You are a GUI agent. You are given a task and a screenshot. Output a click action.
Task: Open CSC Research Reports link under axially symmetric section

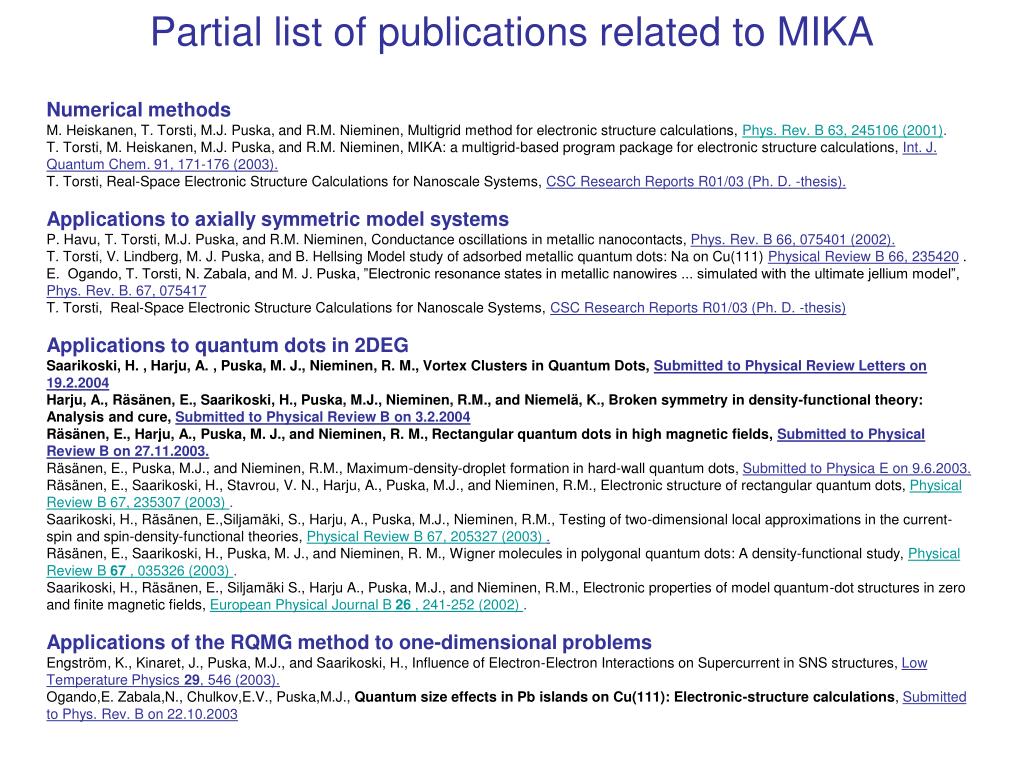tap(697, 308)
